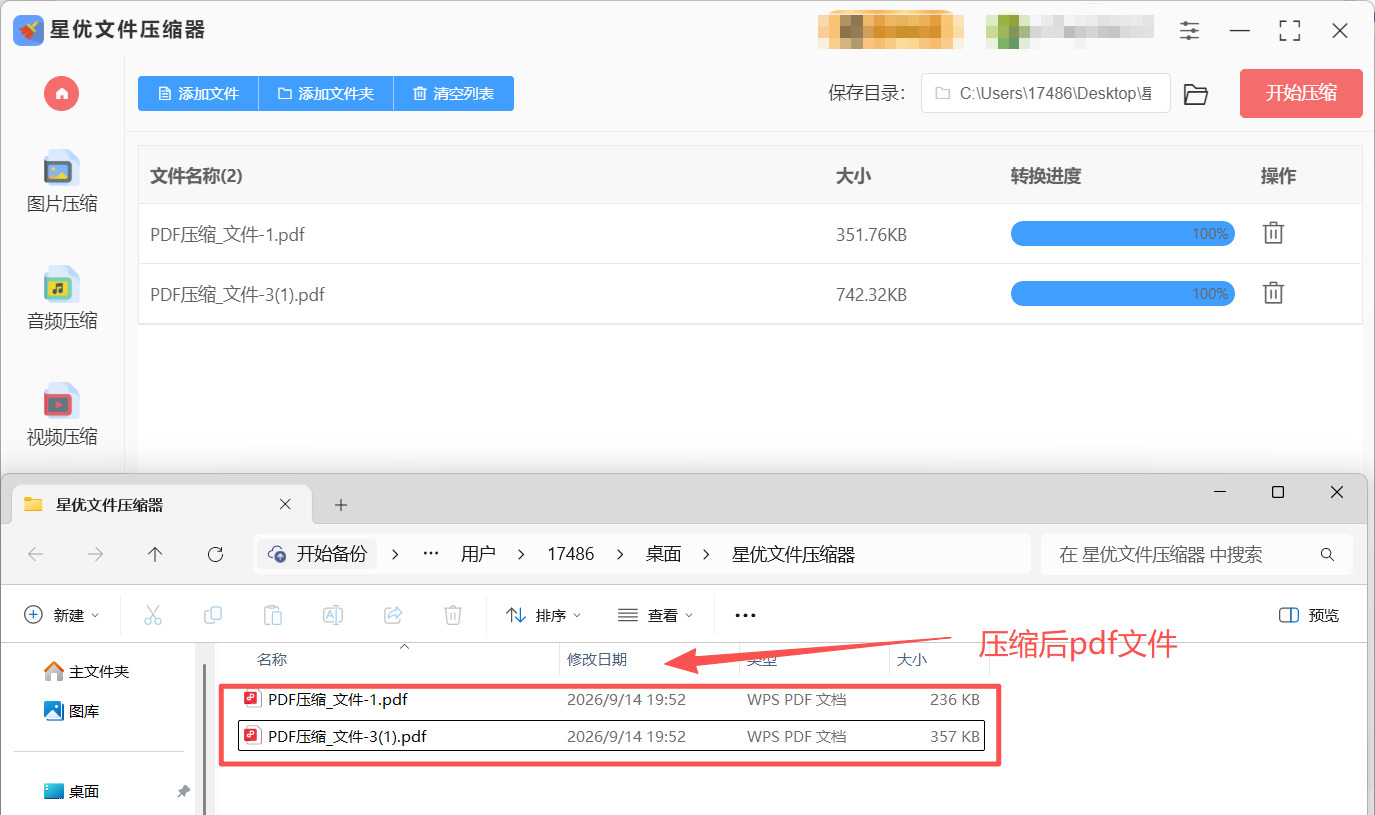Viewport: 1375px width, 815px height.
Task: Open the 查看 view dropdown
Action: 656,615
